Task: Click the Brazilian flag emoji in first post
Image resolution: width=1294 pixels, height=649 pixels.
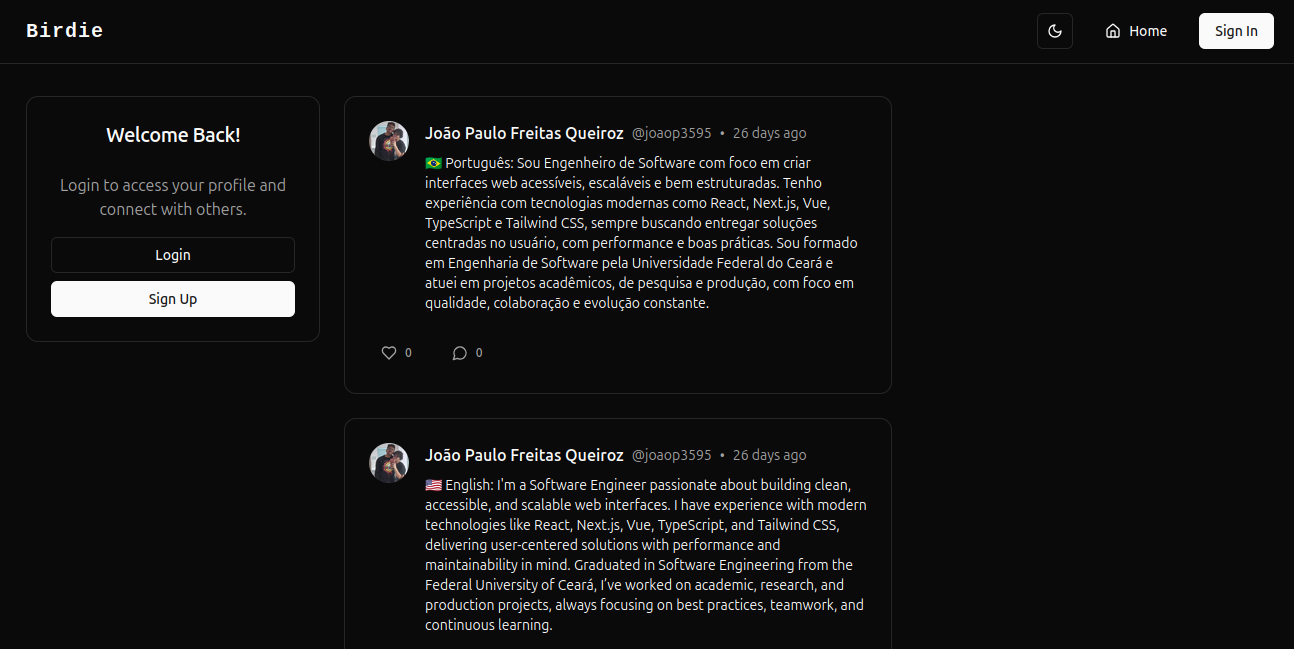Action: pyautogui.click(x=433, y=163)
